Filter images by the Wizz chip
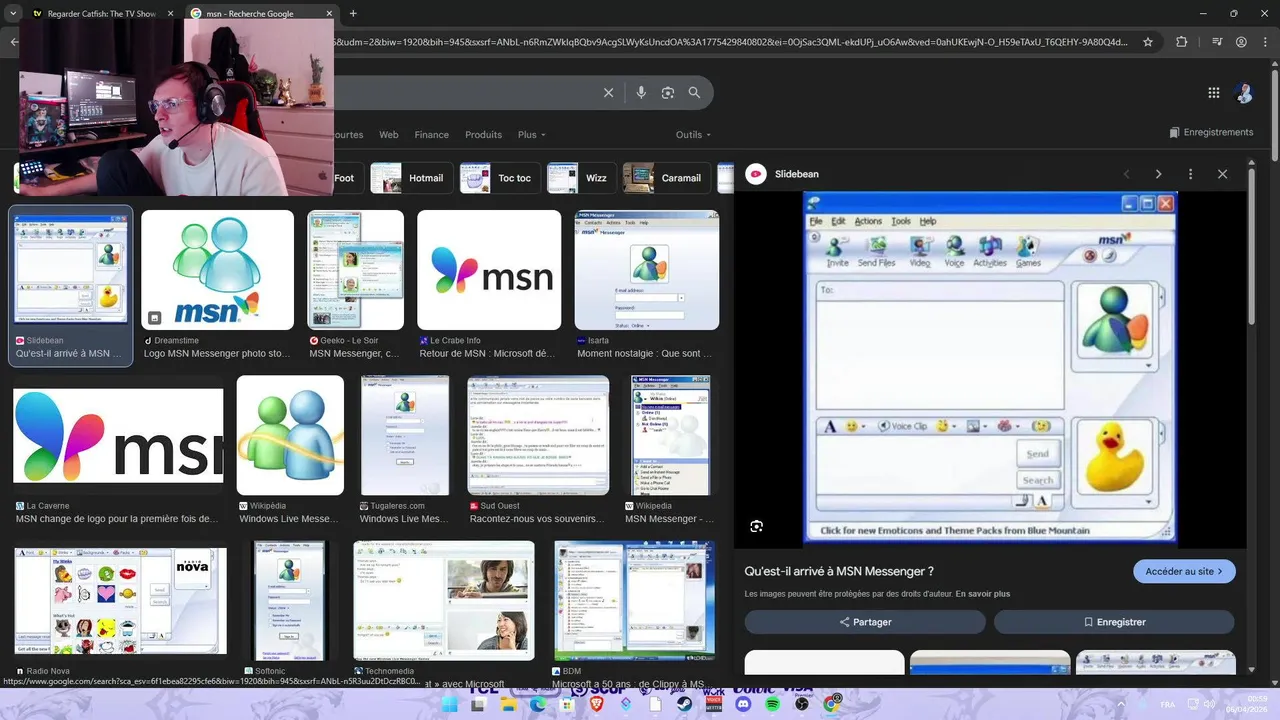 [581, 178]
